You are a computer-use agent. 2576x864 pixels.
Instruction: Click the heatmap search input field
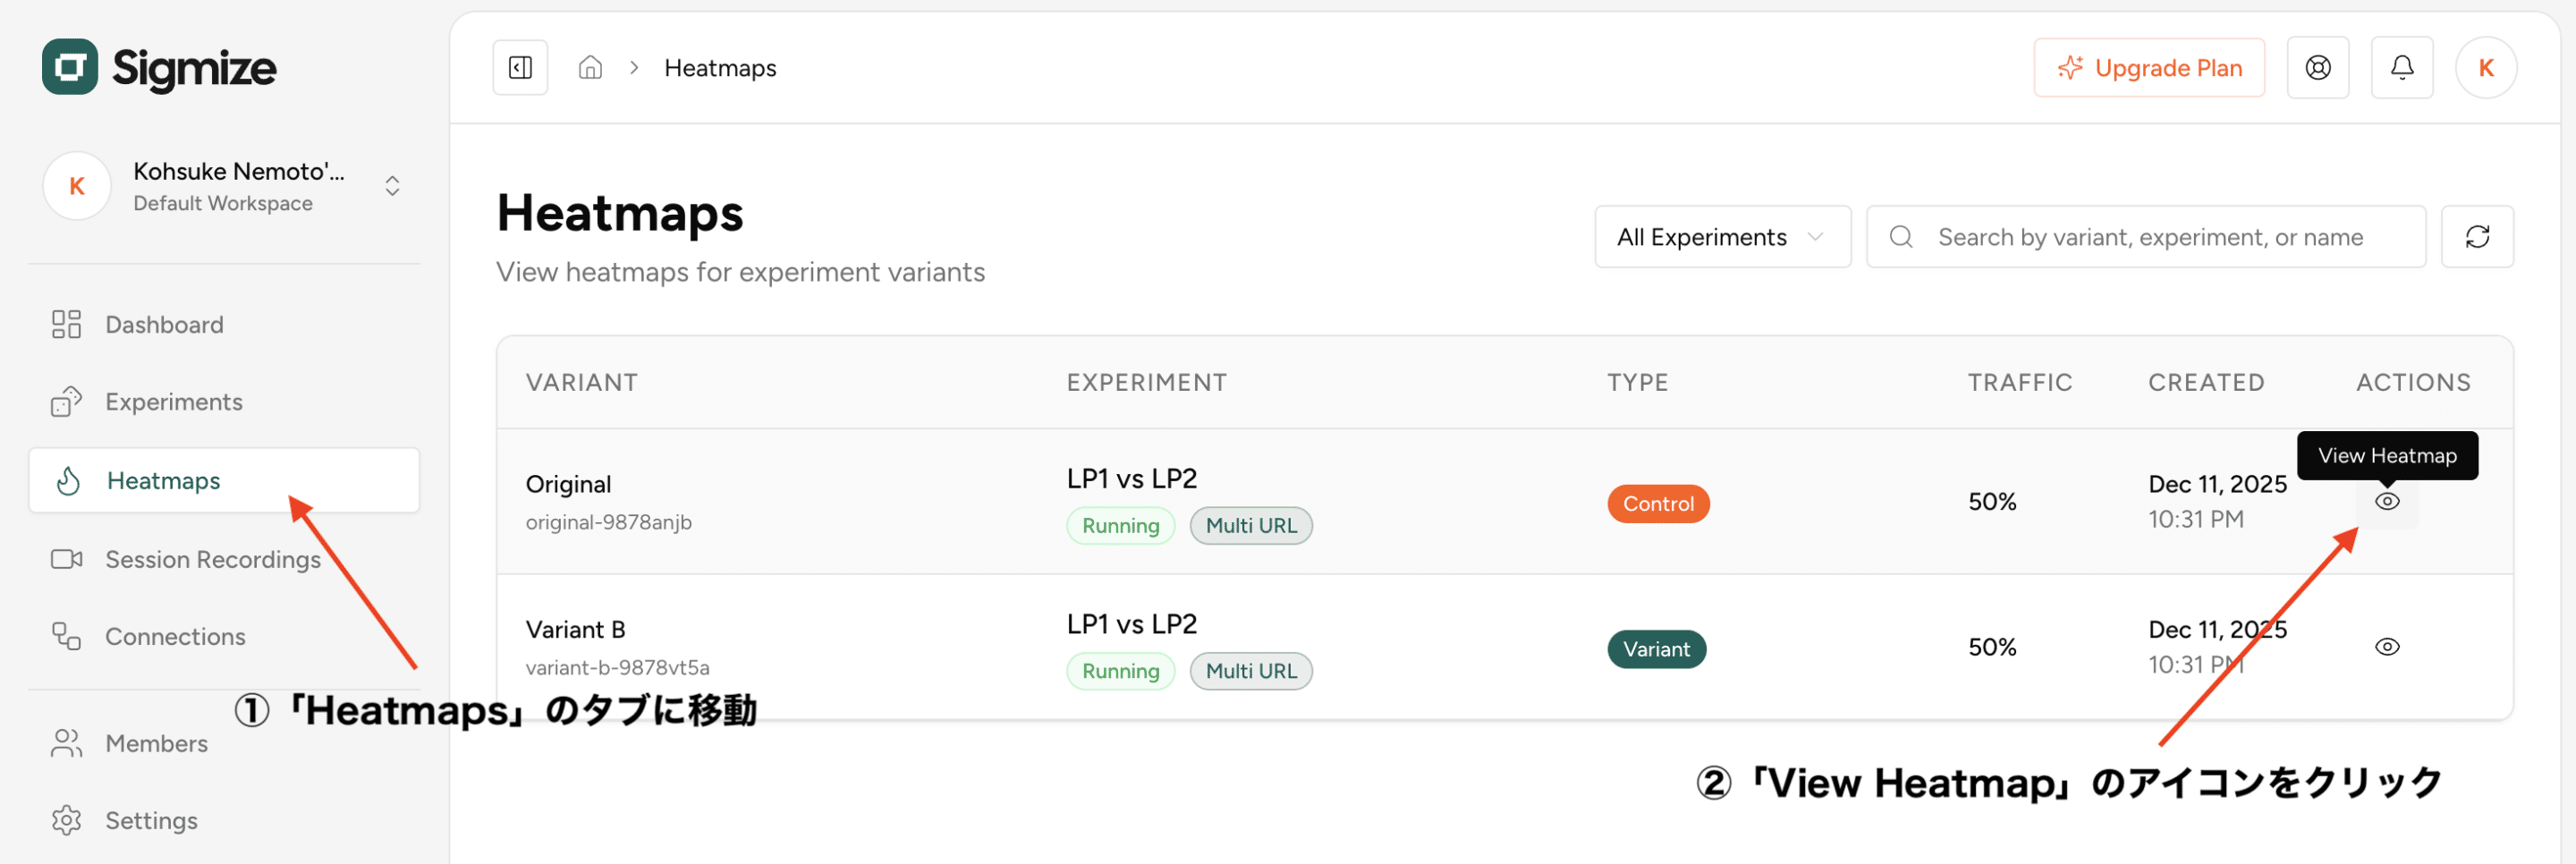coord(2150,237)
